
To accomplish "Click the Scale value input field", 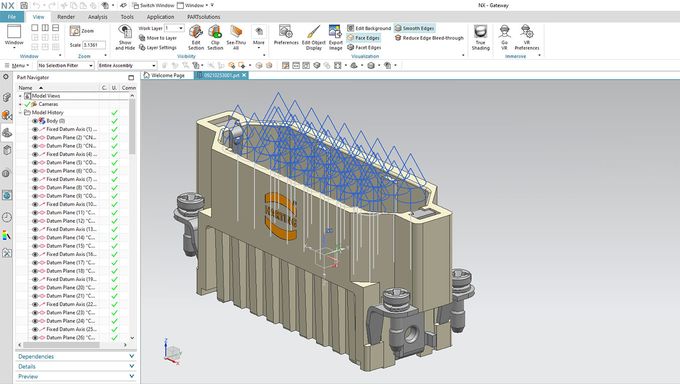I will [94, 45].
